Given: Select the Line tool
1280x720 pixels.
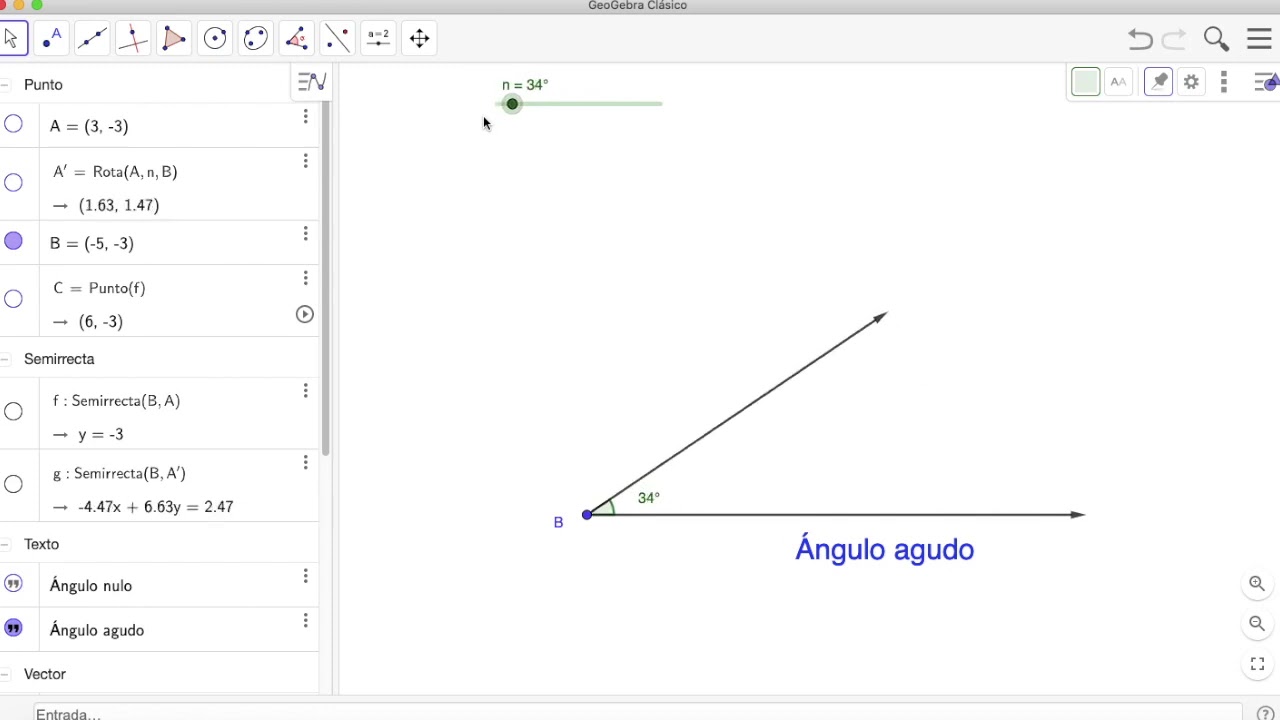Looking at the screenshot, I should click(x=92, y=38).
